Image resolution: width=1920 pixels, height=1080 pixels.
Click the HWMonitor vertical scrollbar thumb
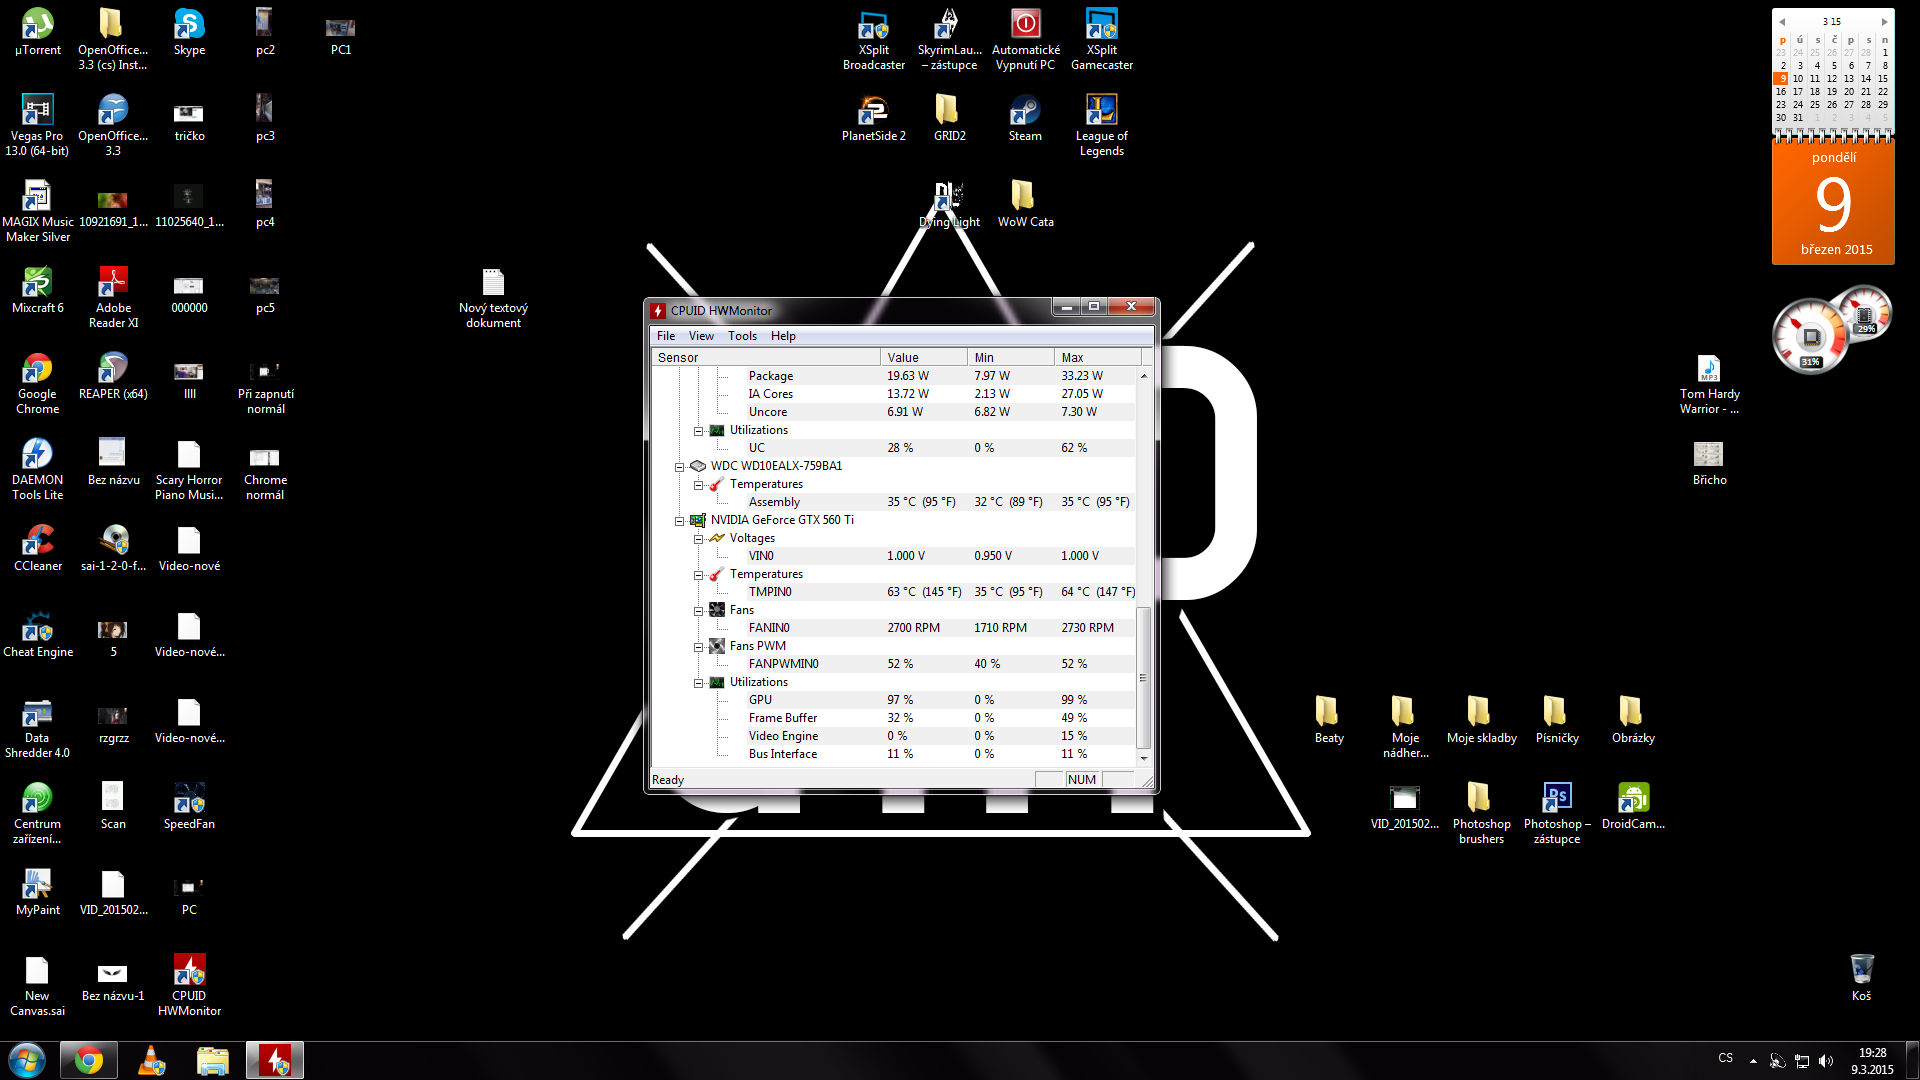1144,677
